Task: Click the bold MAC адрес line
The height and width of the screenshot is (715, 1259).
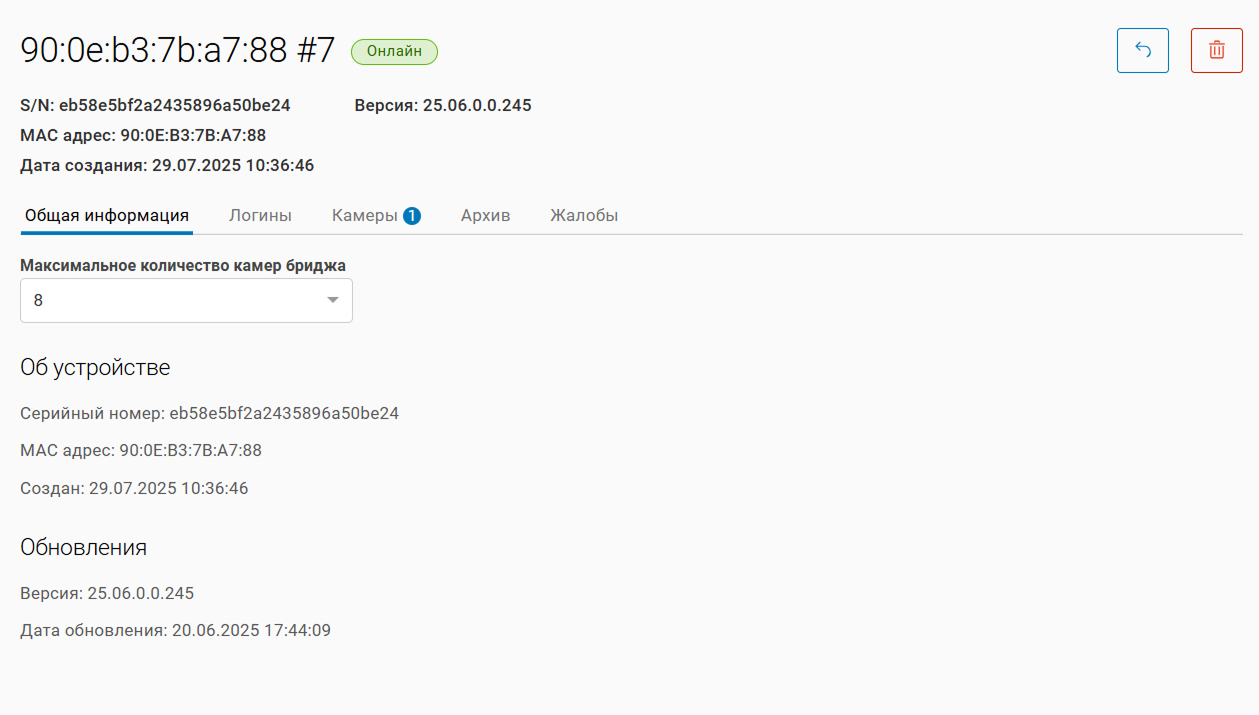Action: tap(143, 135)
